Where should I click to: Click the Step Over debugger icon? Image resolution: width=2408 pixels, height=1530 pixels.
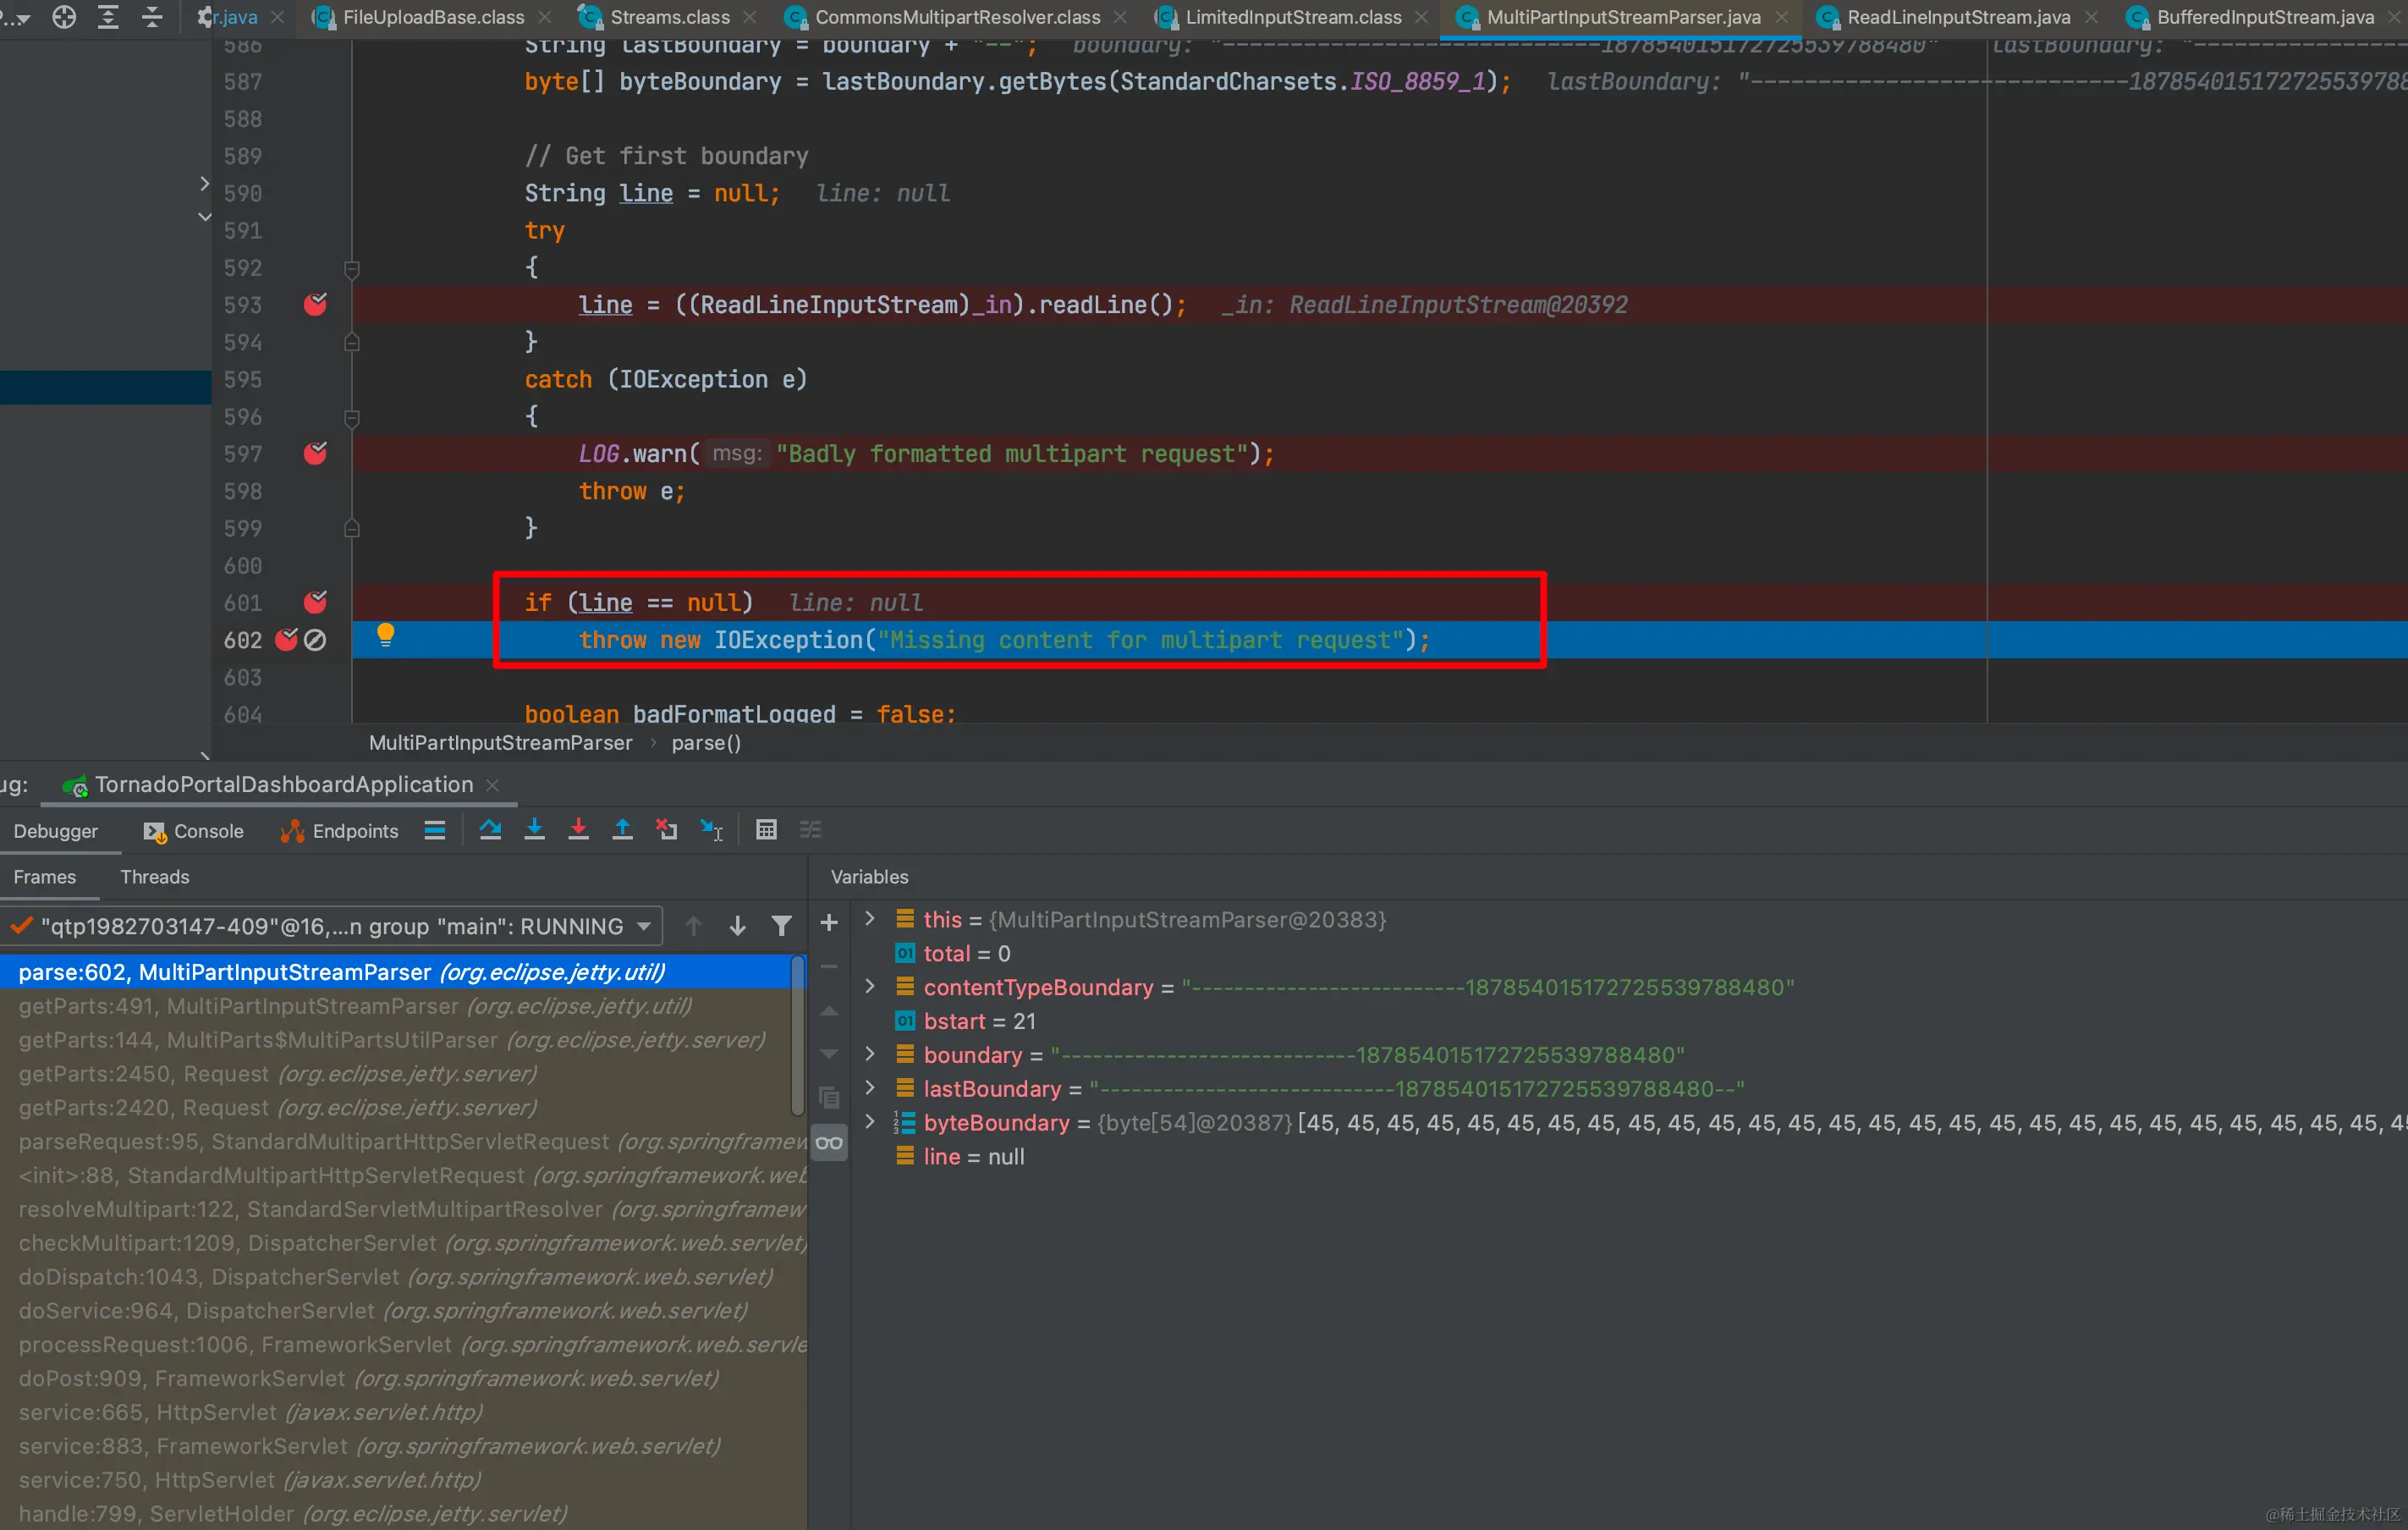pyautogui.click(x=490, y=830)
